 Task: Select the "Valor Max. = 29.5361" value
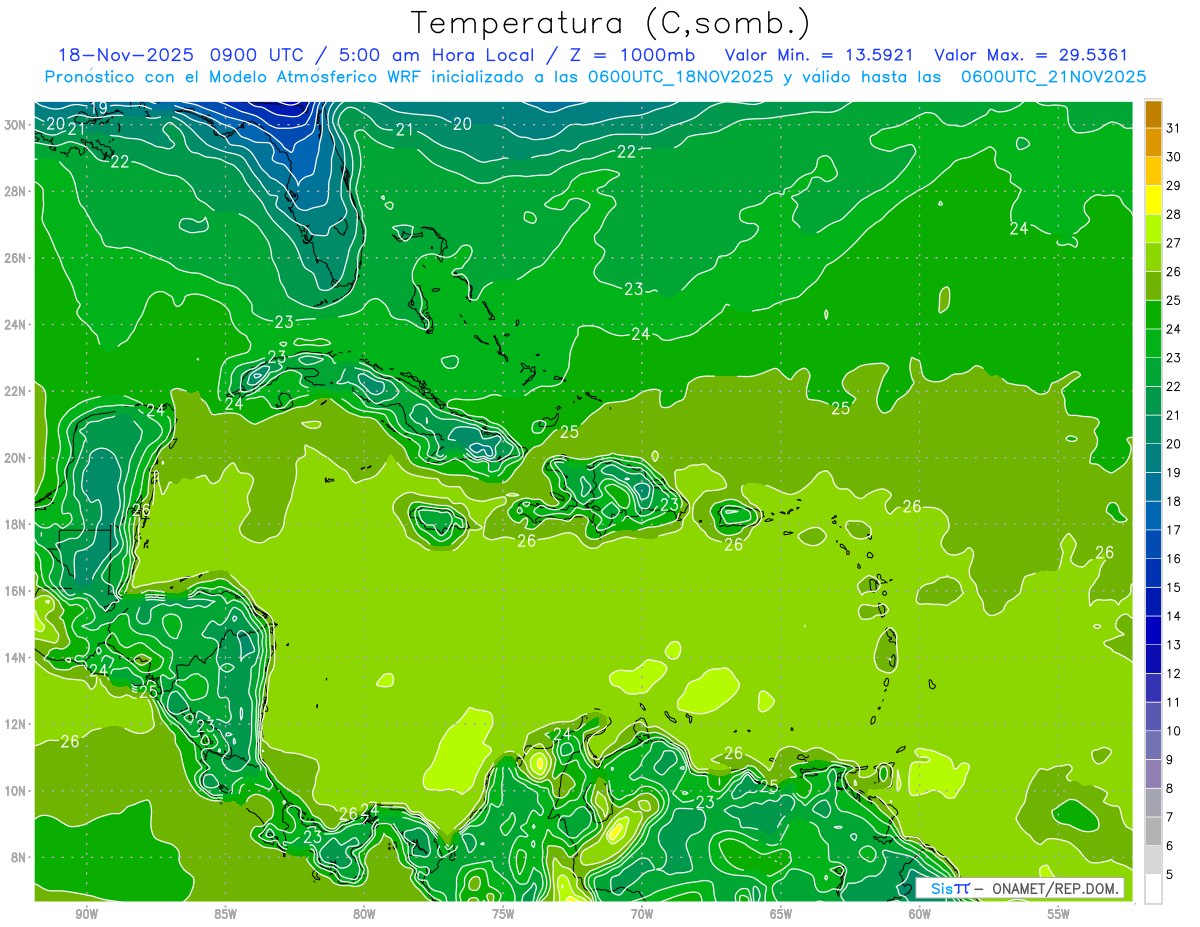coord(1033,55)
